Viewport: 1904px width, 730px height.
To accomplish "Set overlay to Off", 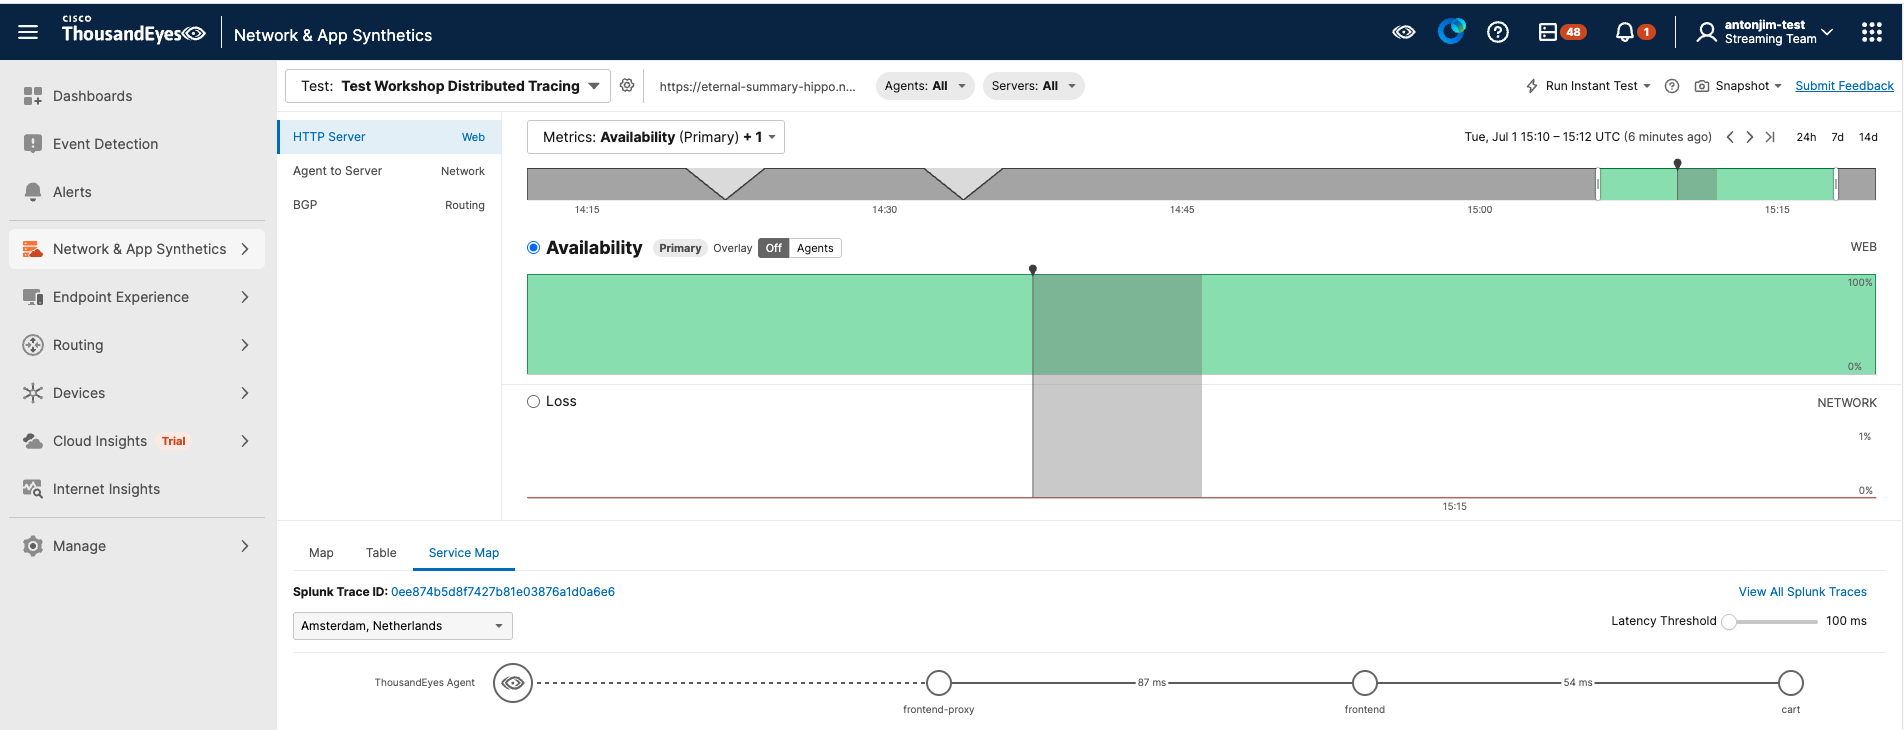I will tap(773, 248).
